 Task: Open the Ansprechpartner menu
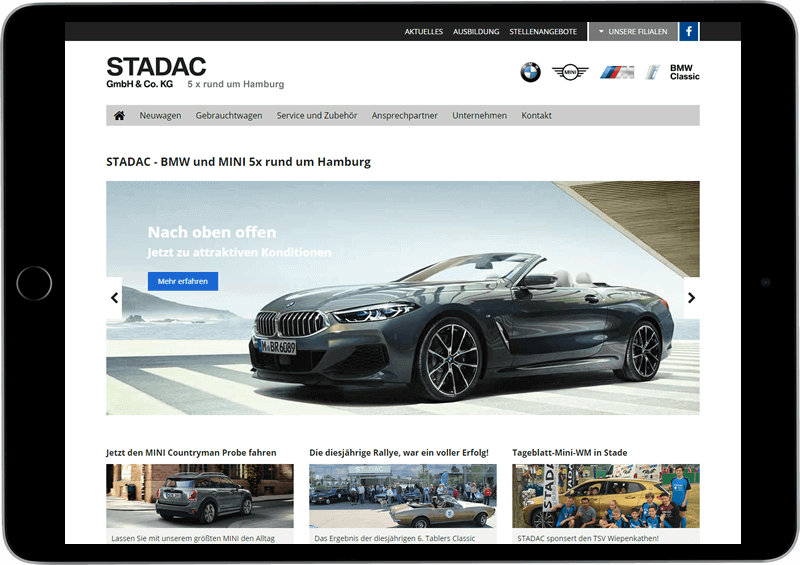[405, 115]
